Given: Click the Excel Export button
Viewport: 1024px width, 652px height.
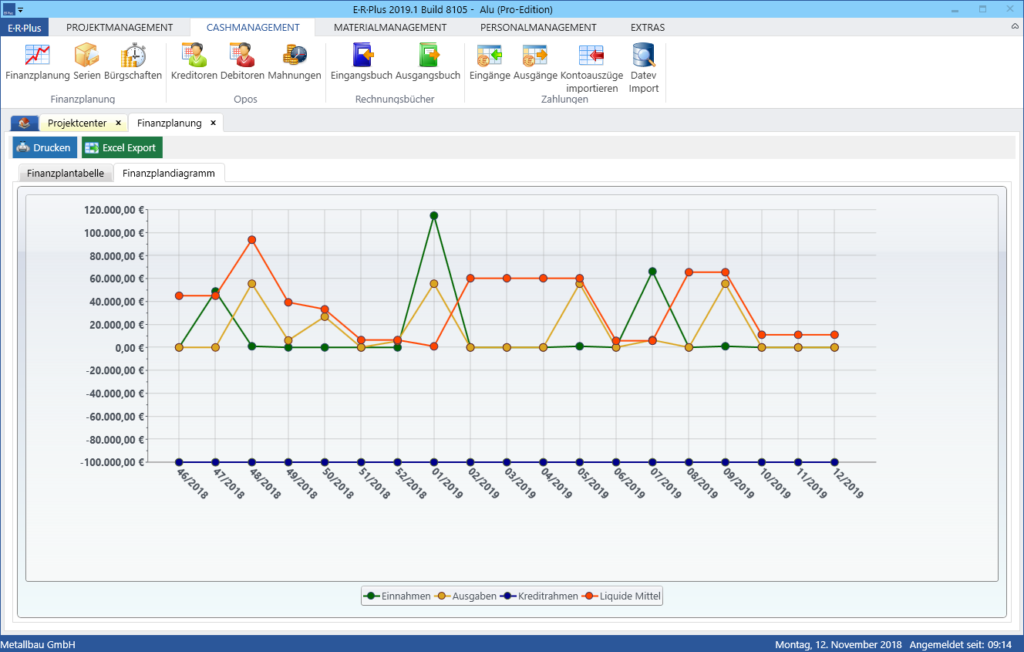Looking at the screenshot, I should (x=121, y=148).
